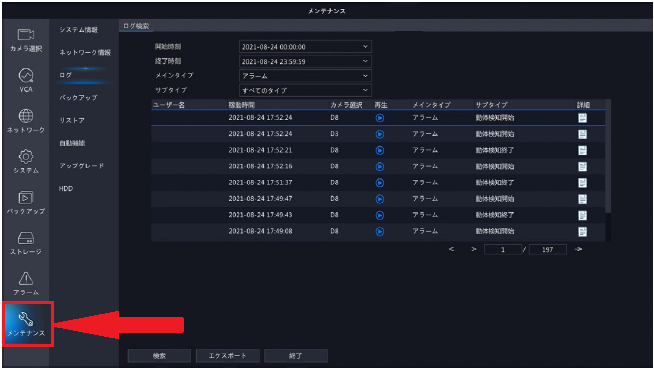View details of 17:51:37 entry
This screenshot has width=654, height=368.
583,183
